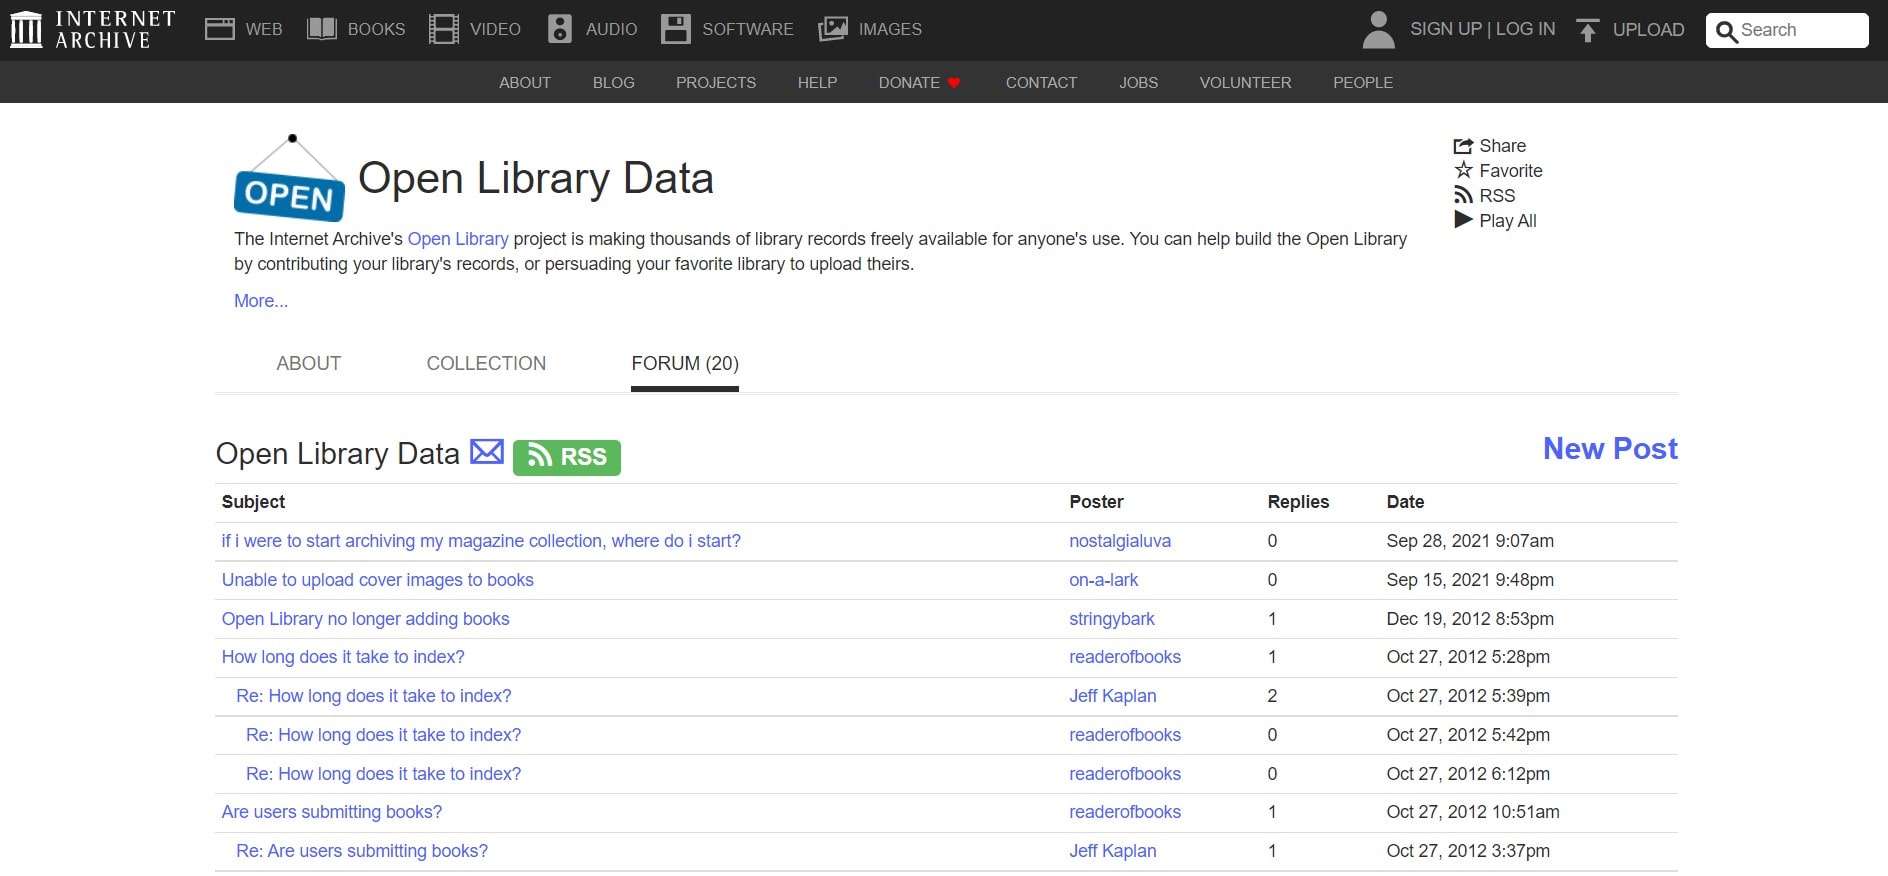Open the BLOG navigation link

click(x=614, y=83)
